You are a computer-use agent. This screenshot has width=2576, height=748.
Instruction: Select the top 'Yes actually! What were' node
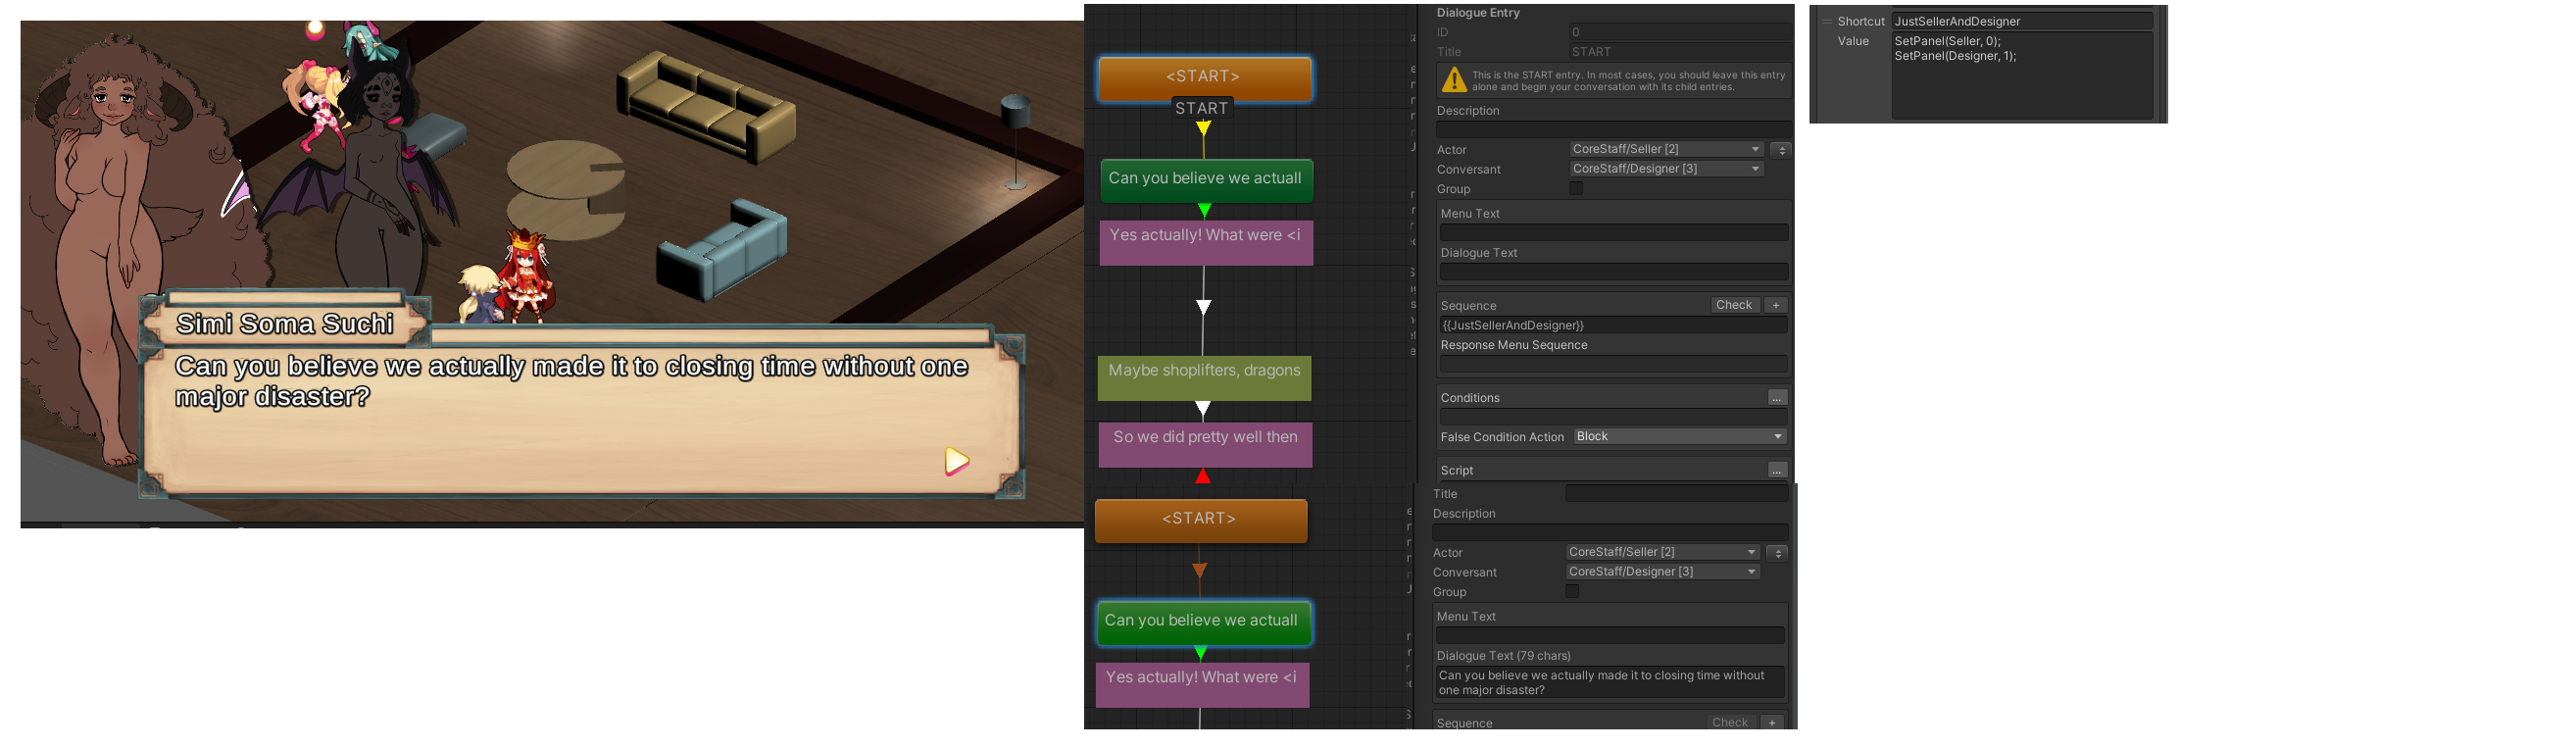pyautogui.click(x=1206, y=242)
